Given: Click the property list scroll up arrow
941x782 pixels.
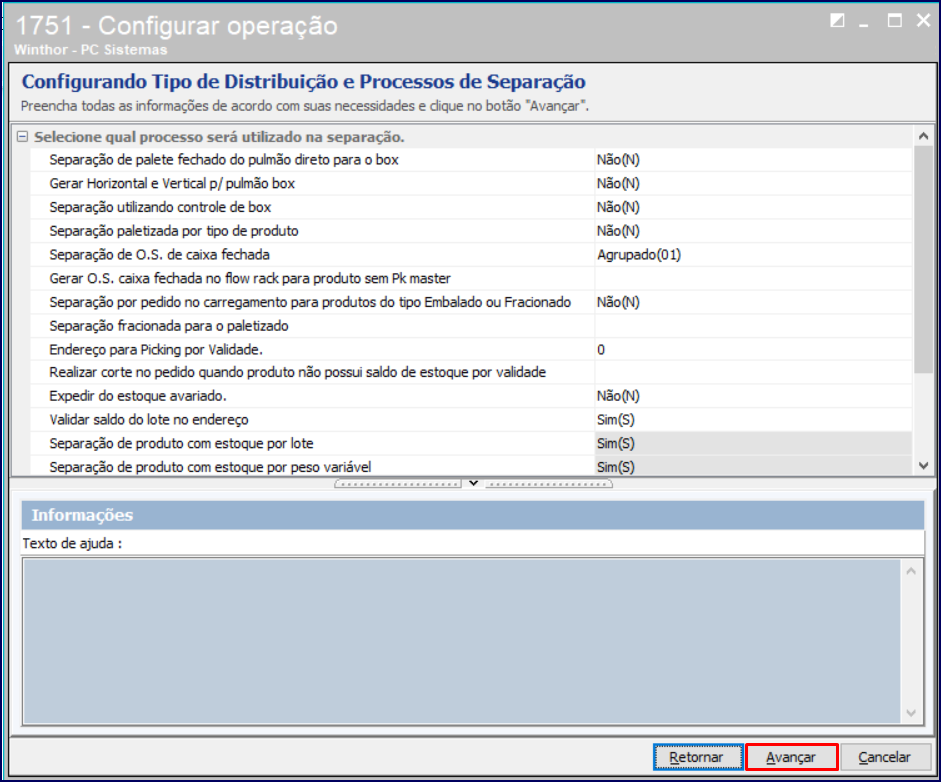Looking at the screenshot, I should [923, 136].
